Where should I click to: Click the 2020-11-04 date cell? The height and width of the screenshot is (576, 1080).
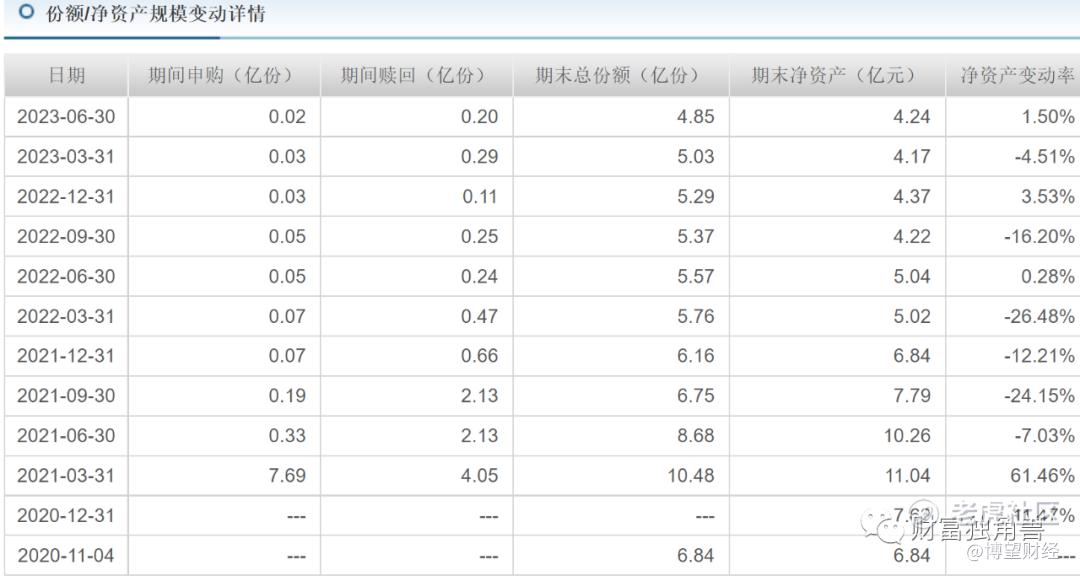[x=66, y=556]
